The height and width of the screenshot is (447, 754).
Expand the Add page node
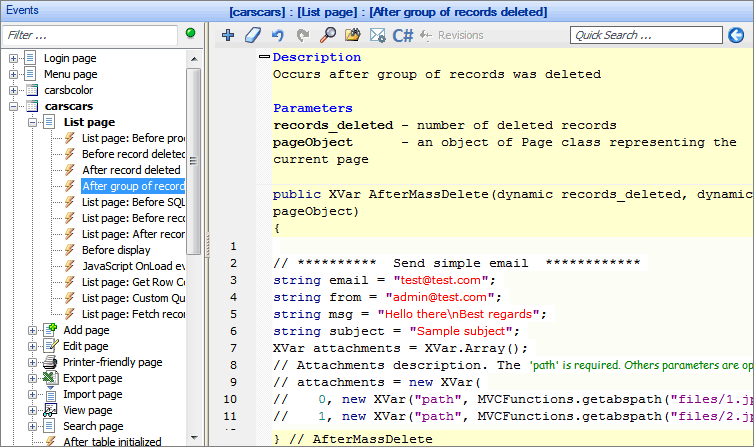click(x=33, y=330)
